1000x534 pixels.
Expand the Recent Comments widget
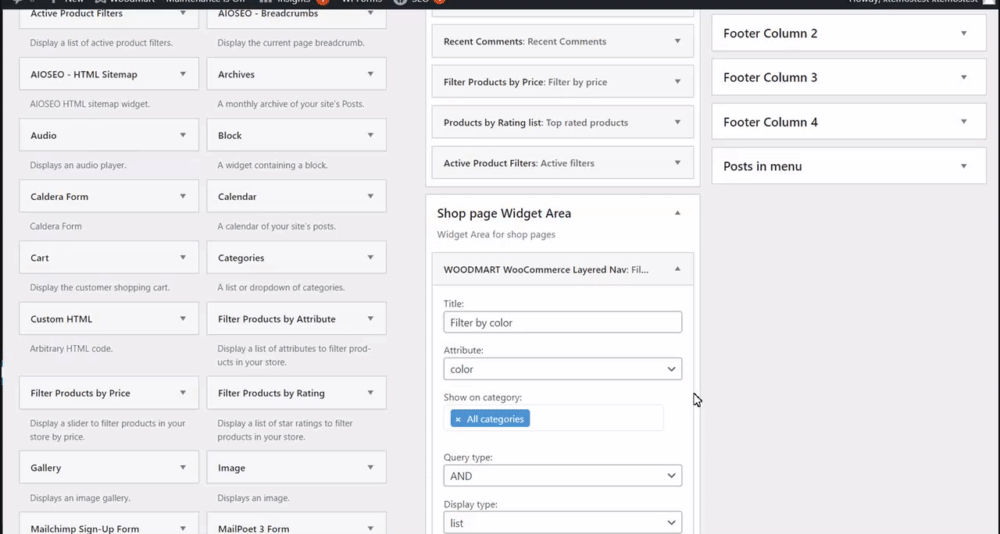(x=677, y=42)
